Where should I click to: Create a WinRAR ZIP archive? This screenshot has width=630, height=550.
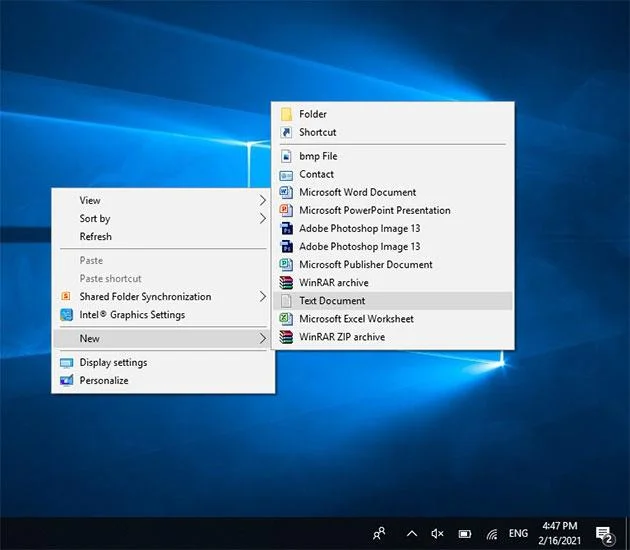(393, 337)
